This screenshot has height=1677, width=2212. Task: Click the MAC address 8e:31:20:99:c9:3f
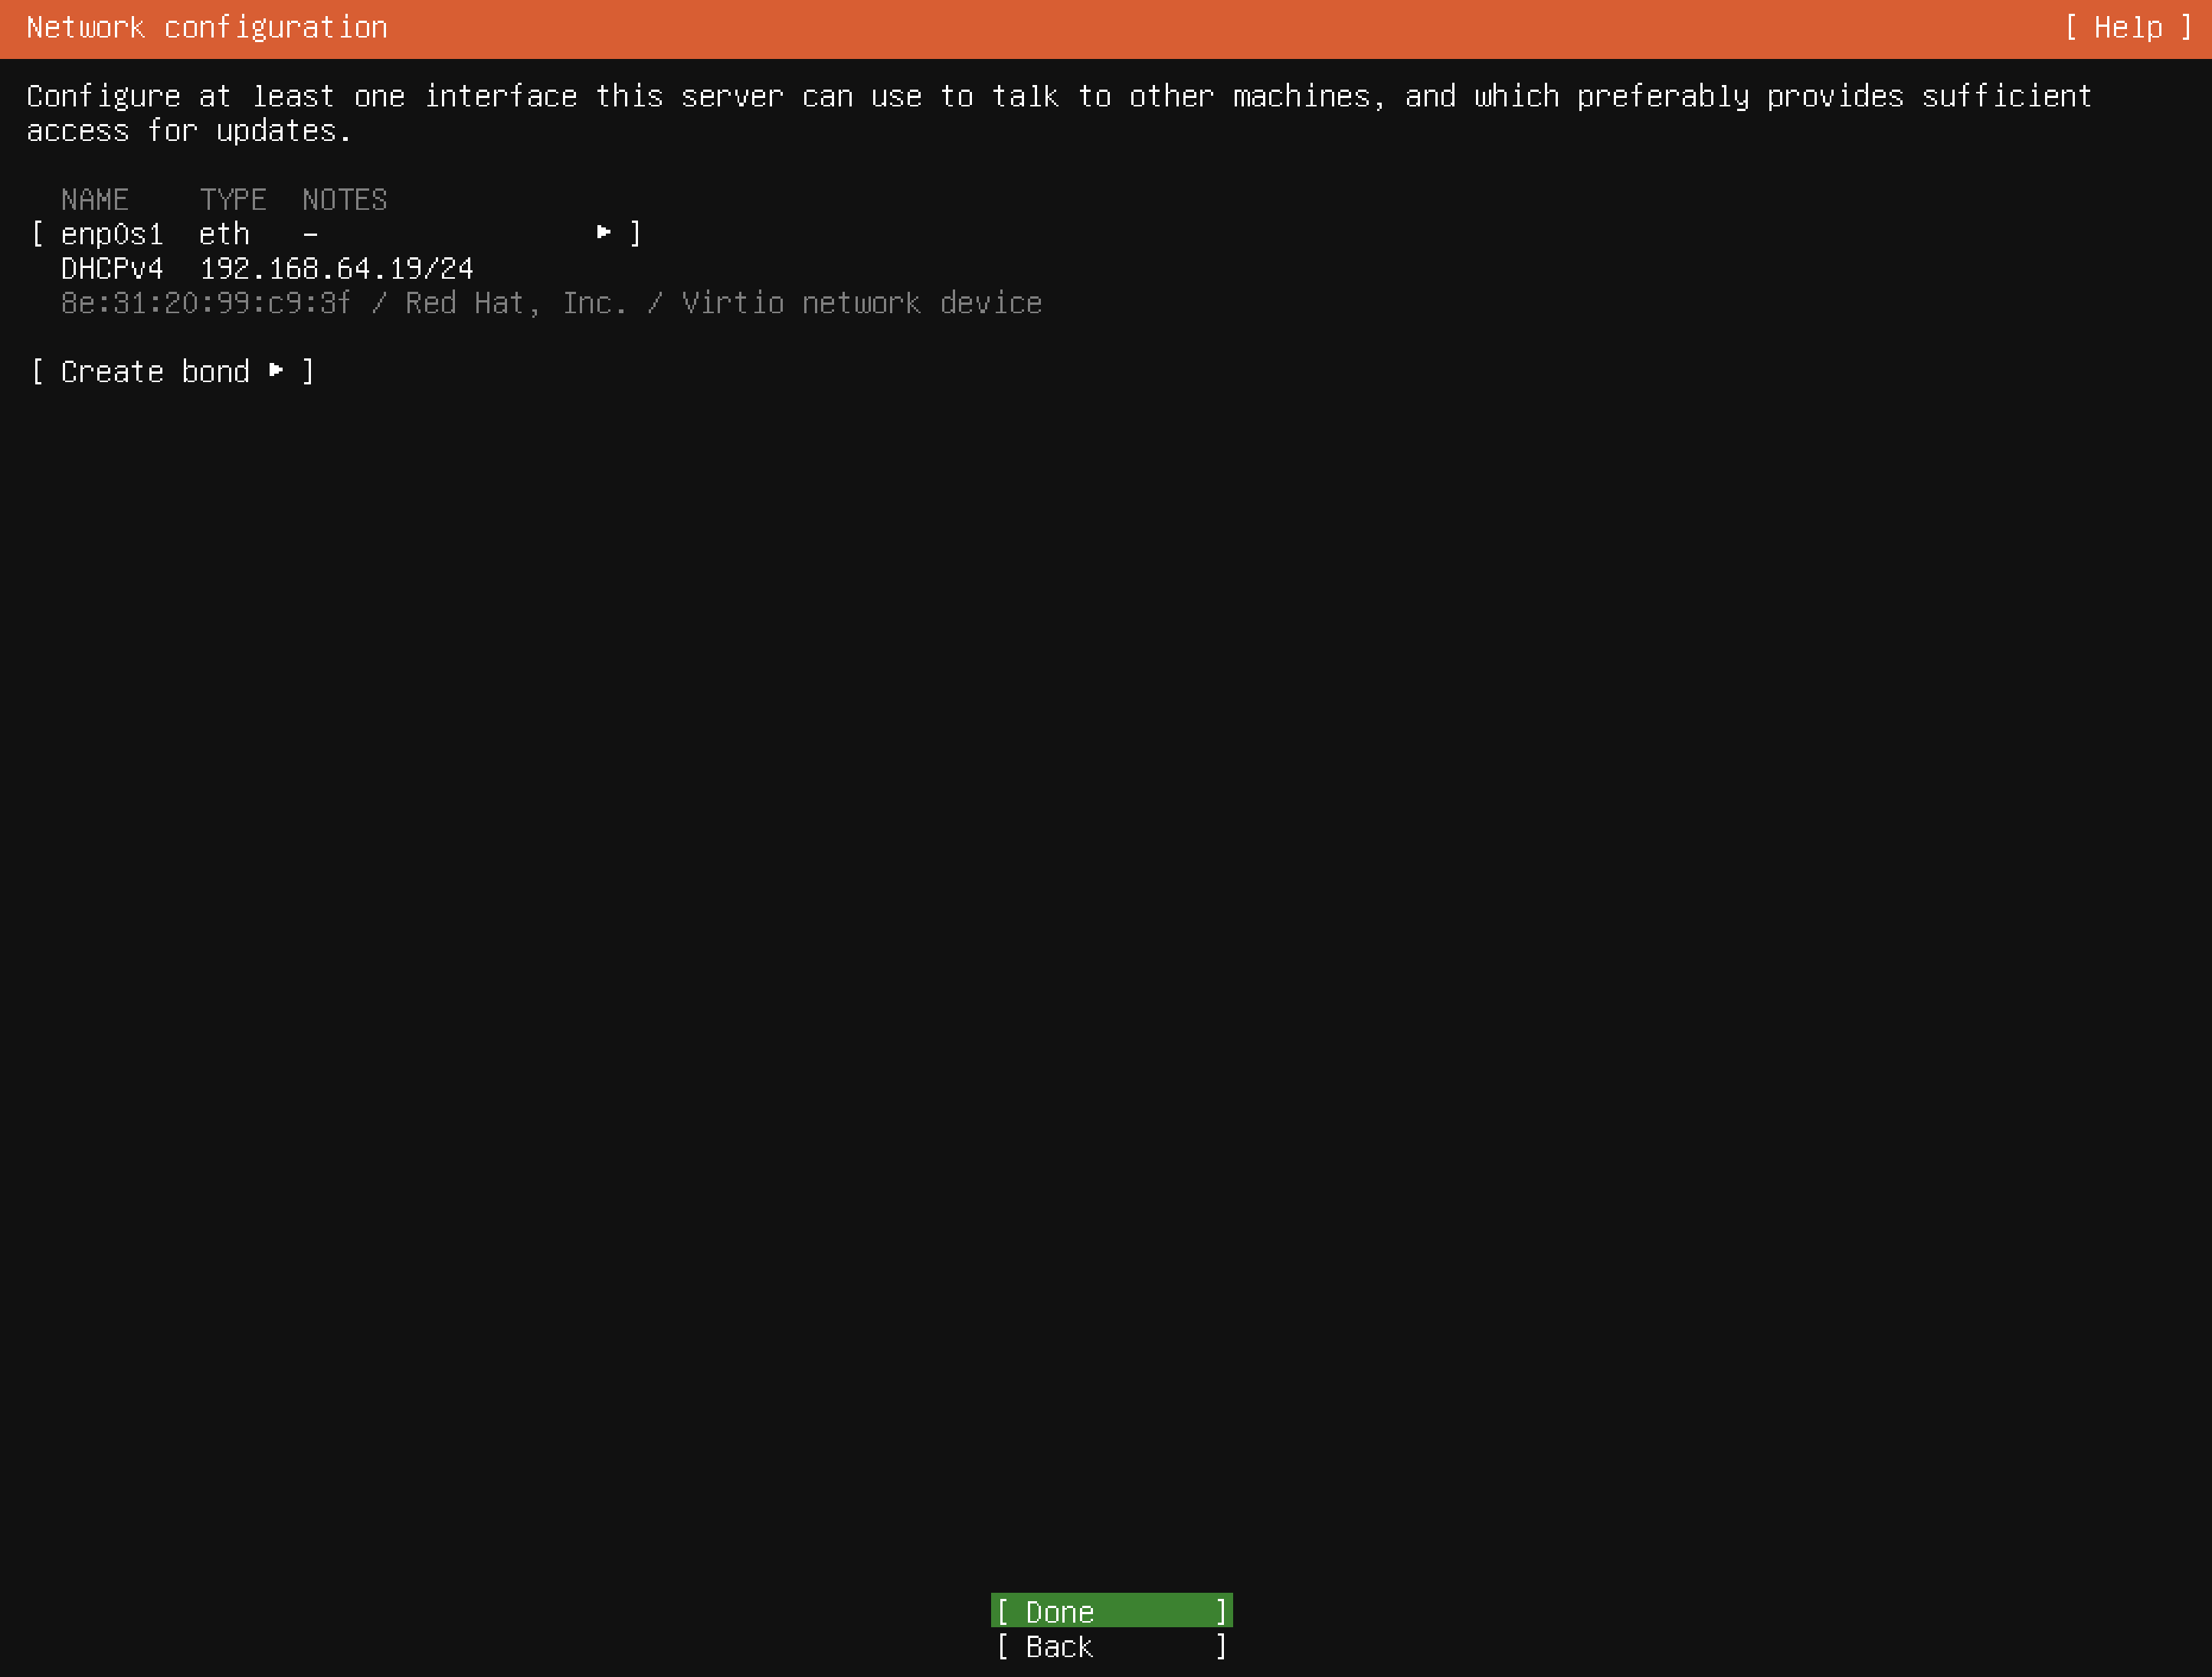tap(205, 303)
